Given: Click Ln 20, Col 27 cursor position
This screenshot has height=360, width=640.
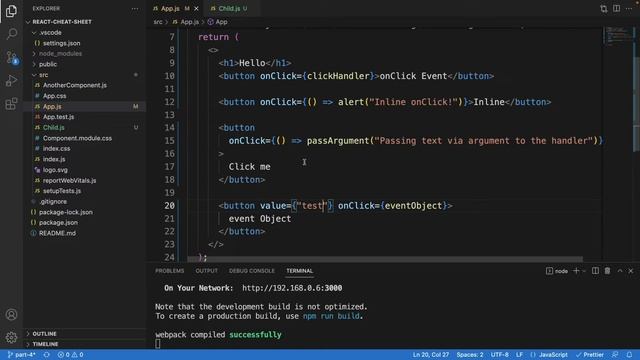Looking at the screenshot, I should click(431, 355).
